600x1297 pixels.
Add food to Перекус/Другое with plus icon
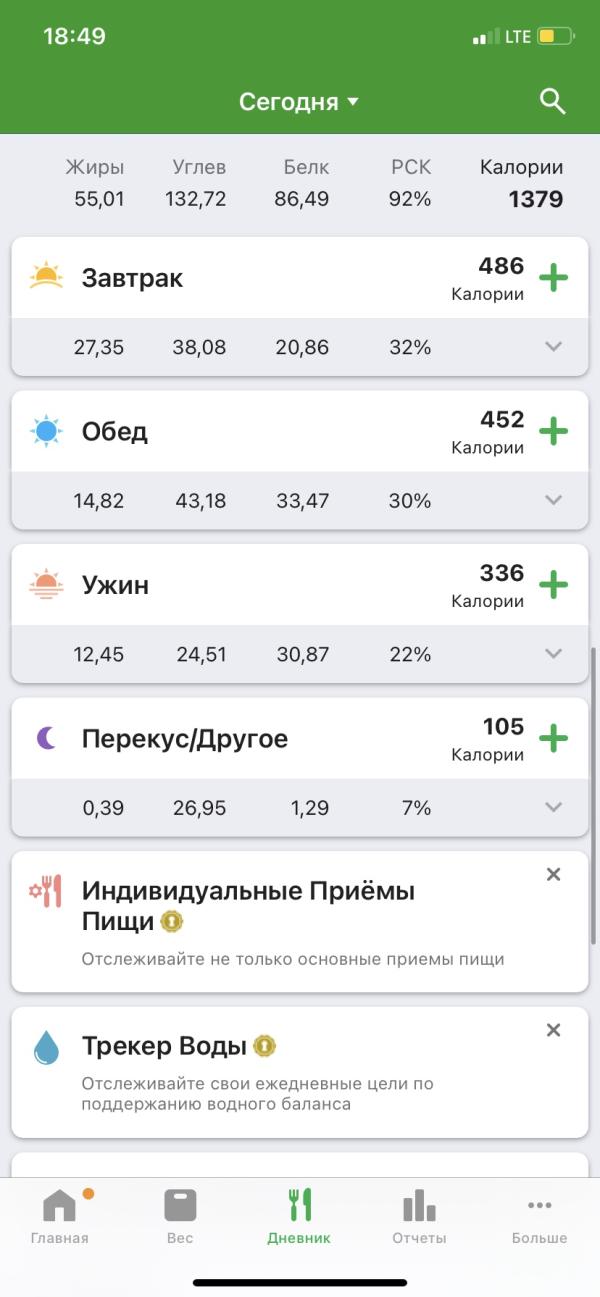click(553, 739)
